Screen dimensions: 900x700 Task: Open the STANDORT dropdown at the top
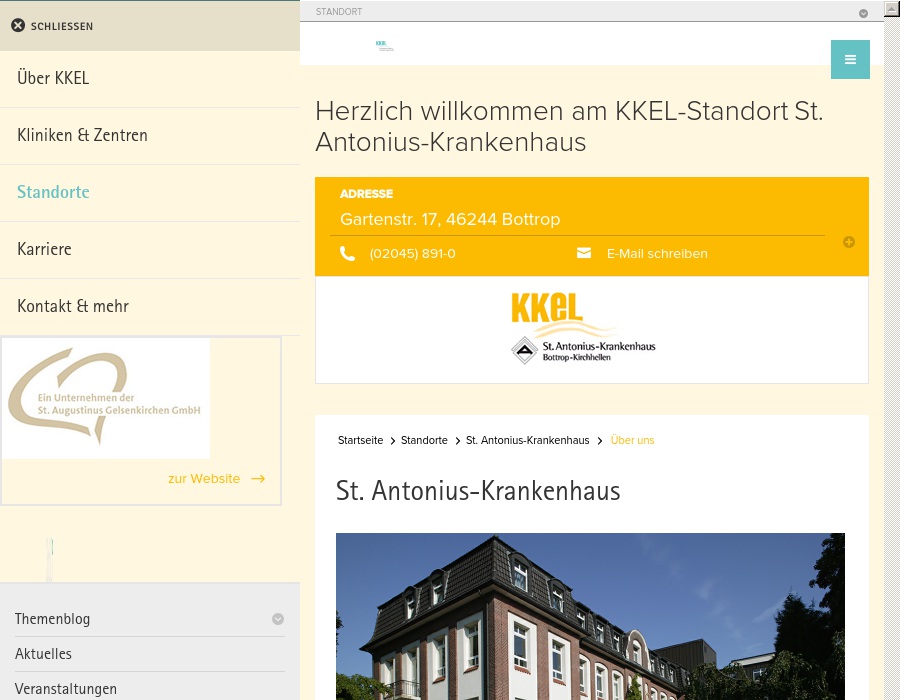[863, 13]
